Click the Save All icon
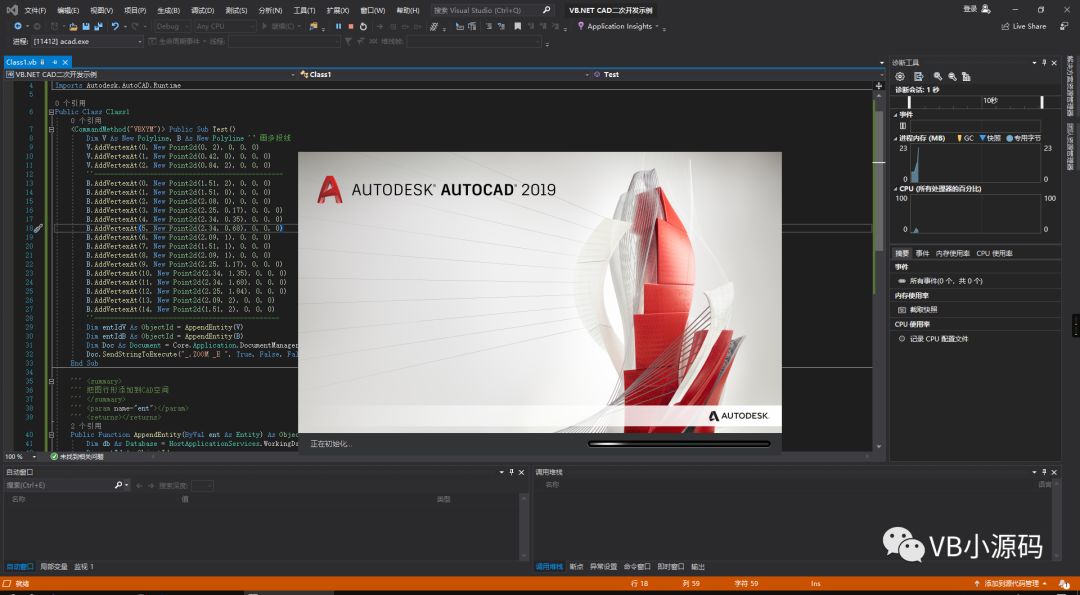 [x=98, y=26]
